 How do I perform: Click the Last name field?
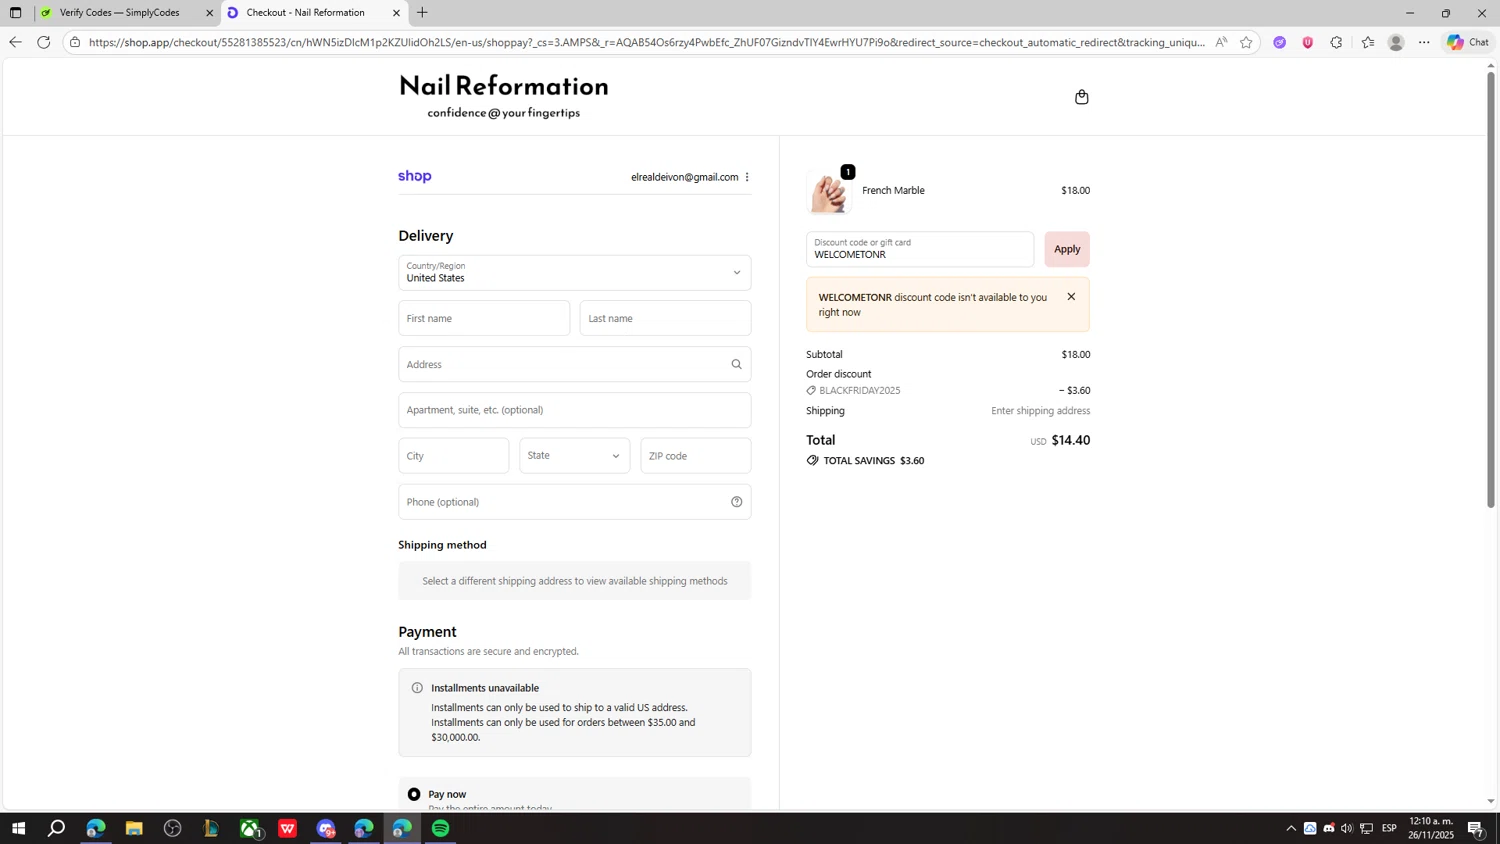[x=665, y=318]
